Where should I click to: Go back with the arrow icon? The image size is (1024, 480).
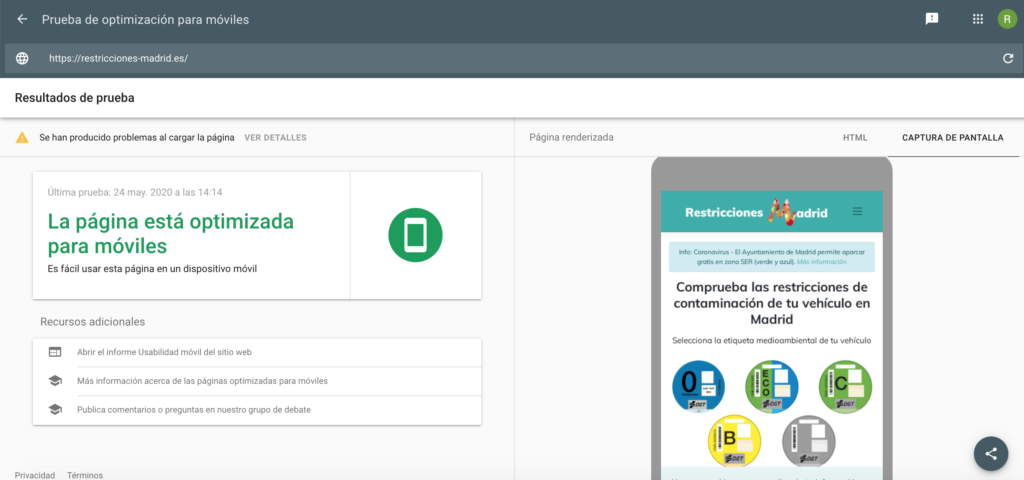[x=22, y=20]
